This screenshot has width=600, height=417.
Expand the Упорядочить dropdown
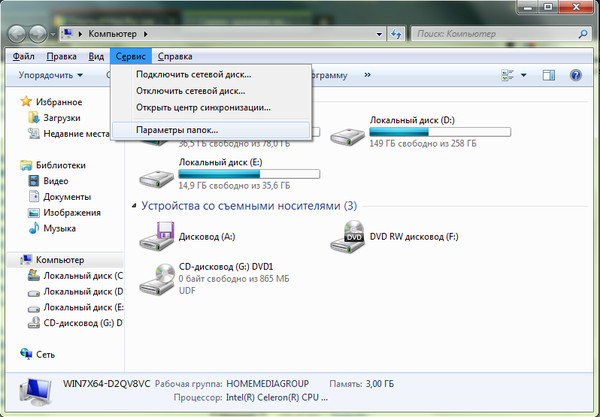pos(50,75)
